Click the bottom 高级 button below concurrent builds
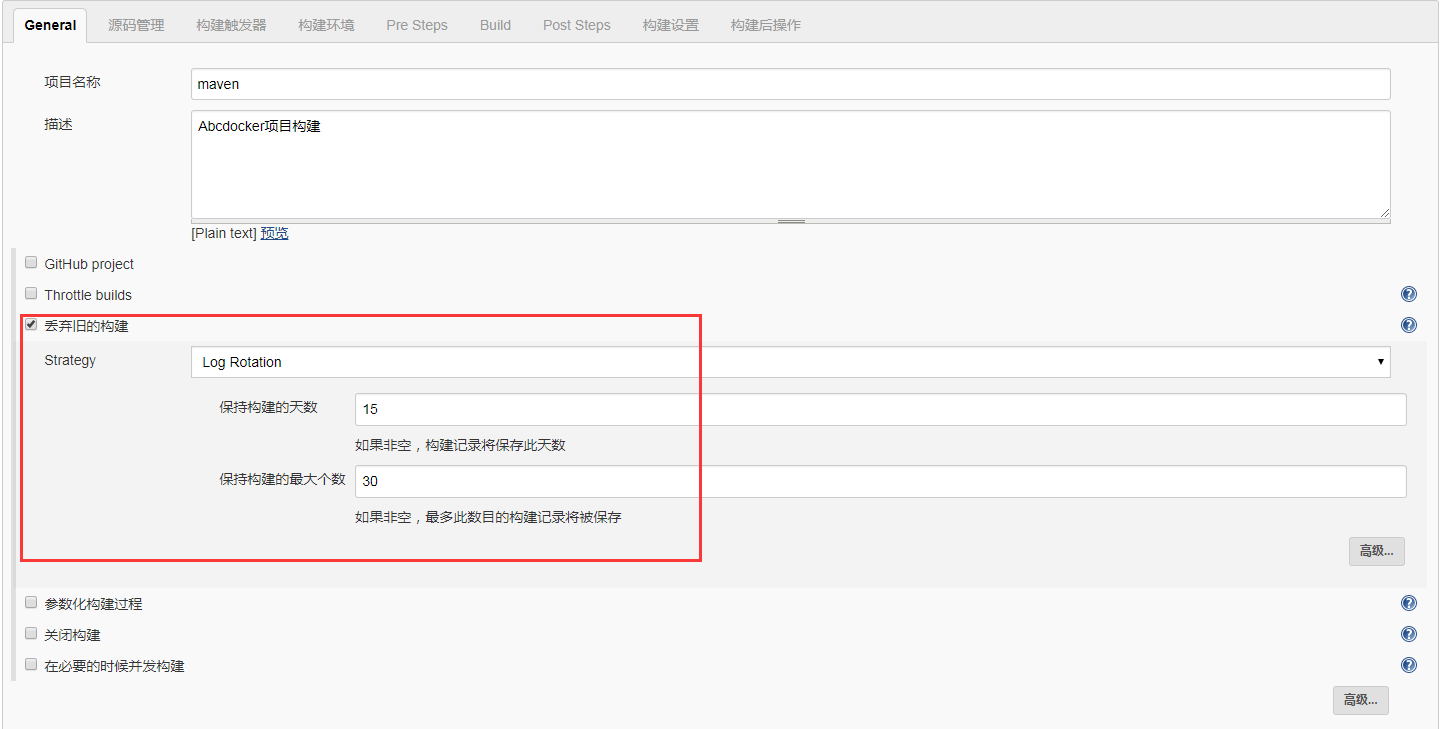The image size is (1442, 729). point(1360,700)
